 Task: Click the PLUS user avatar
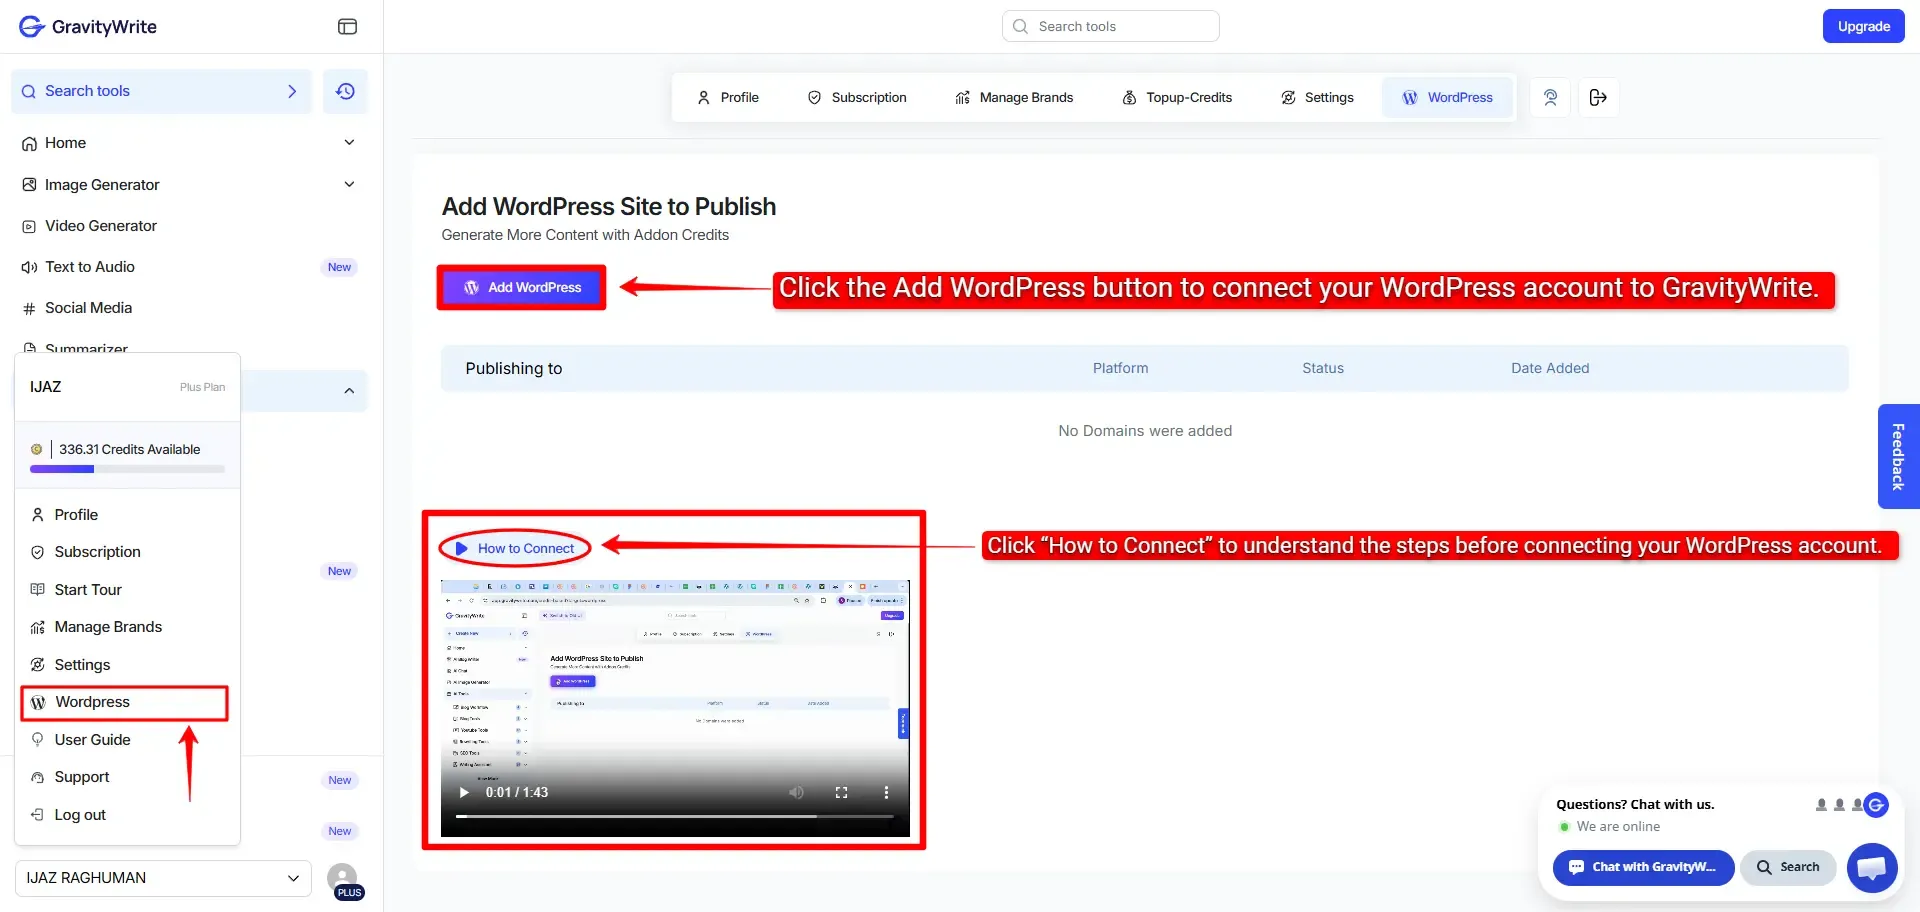tap(343, 879)
